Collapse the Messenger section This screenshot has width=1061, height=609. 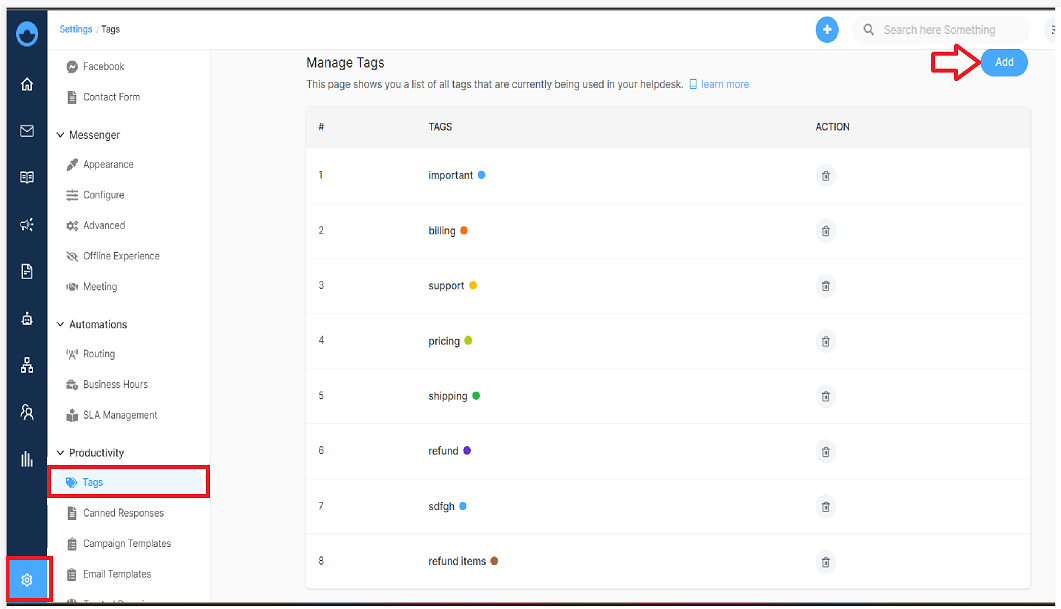[x=60, y=135]
